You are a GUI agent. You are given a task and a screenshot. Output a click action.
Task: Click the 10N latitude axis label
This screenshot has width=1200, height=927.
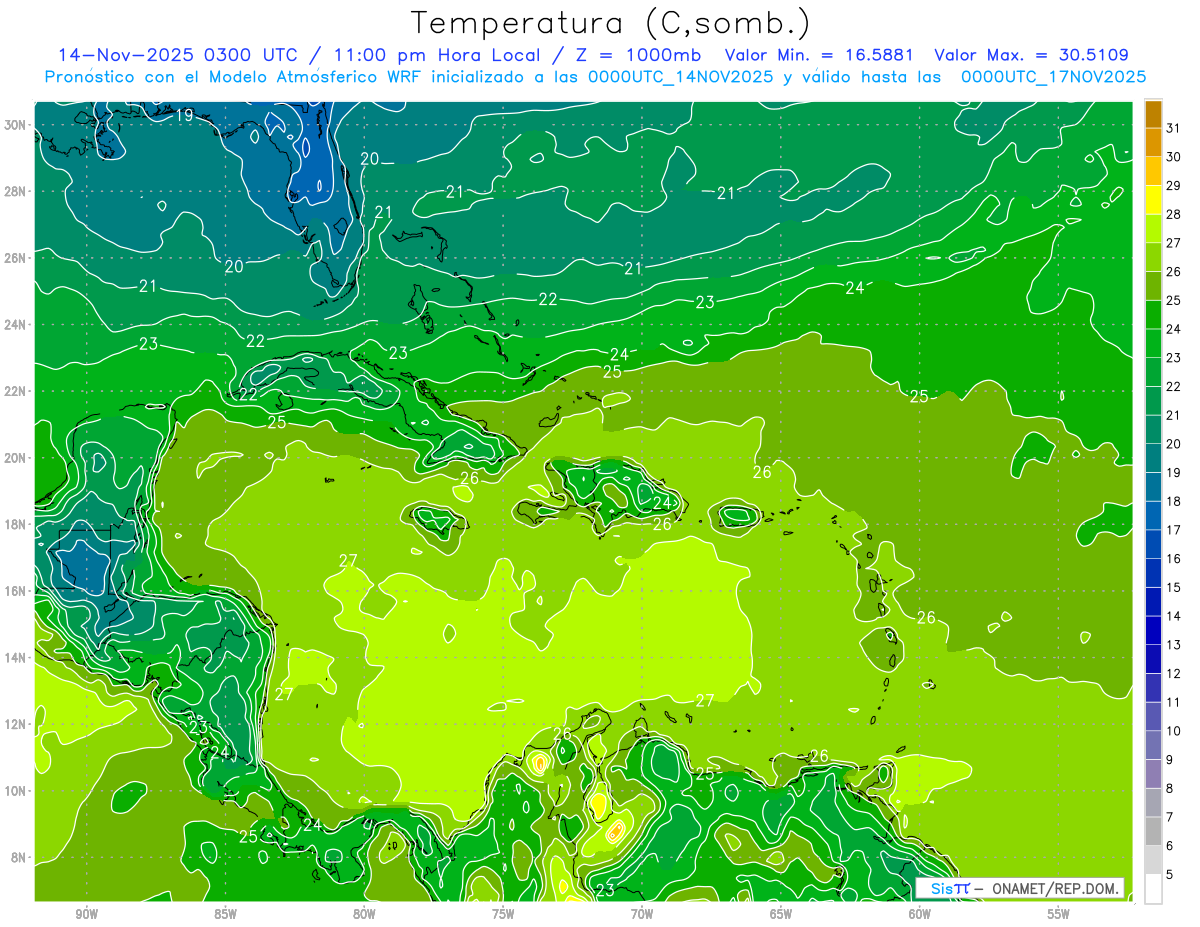[x=17, y=791]
